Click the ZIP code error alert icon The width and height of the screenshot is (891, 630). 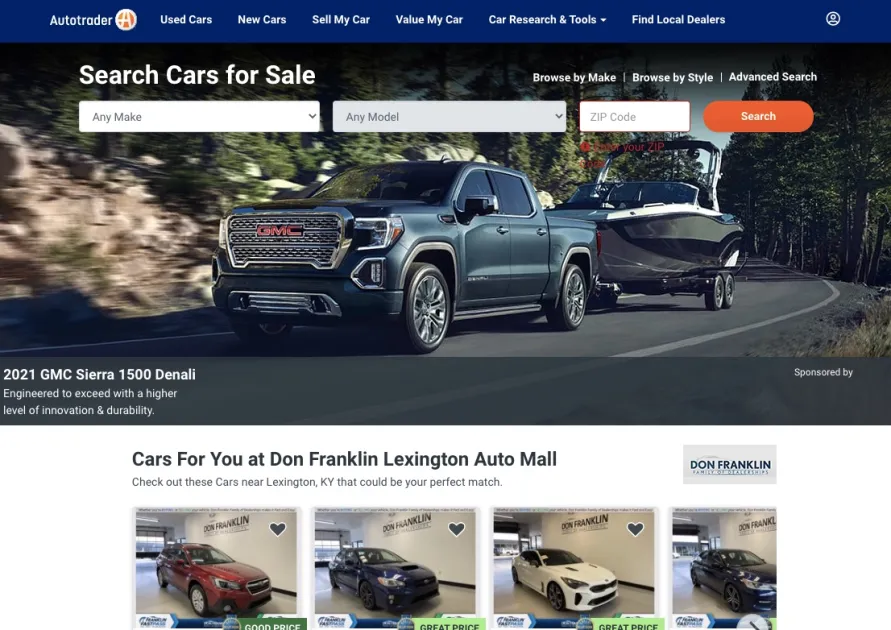click(585, 147)
